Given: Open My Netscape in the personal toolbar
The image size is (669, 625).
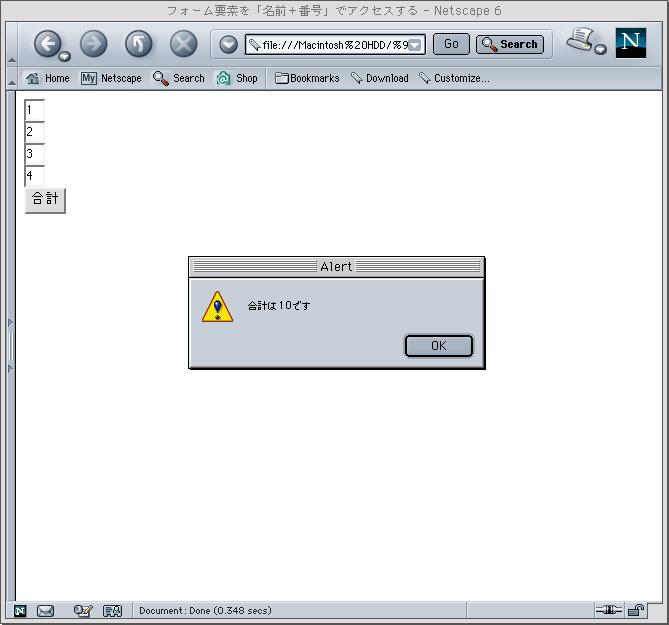Looking at the screenshot, I should [x=111, y=78].
